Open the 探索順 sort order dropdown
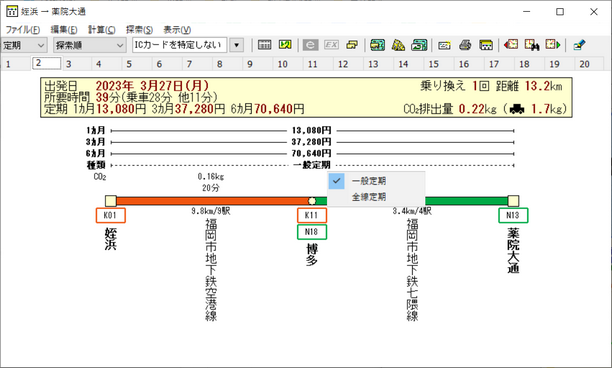612x368 pixels. (90, 45)
